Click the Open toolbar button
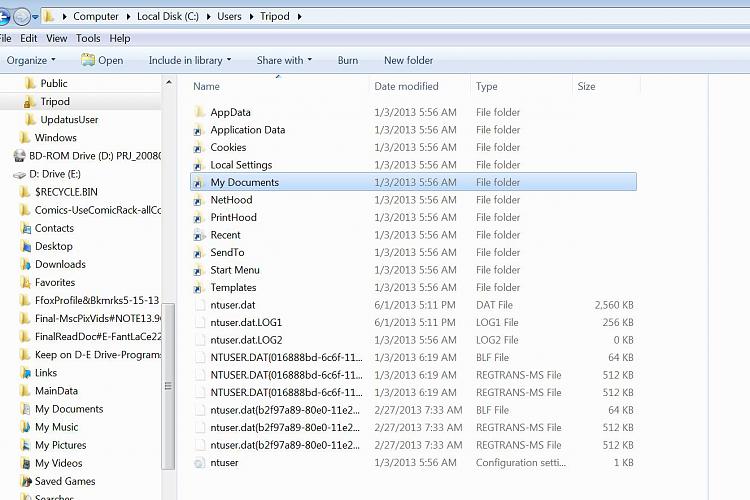 pos(102,60)
